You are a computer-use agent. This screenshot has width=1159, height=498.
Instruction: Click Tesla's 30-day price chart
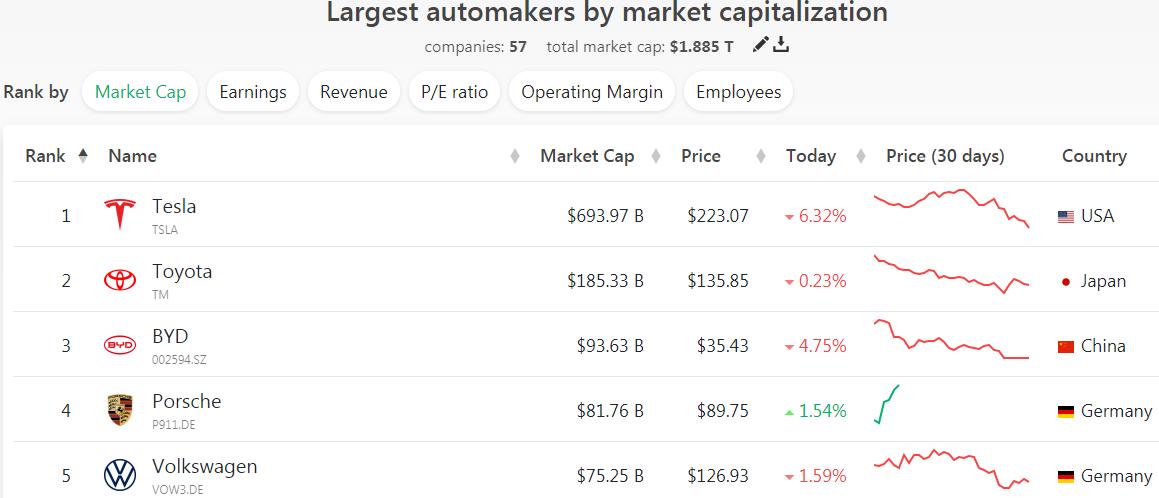point(951,208)
